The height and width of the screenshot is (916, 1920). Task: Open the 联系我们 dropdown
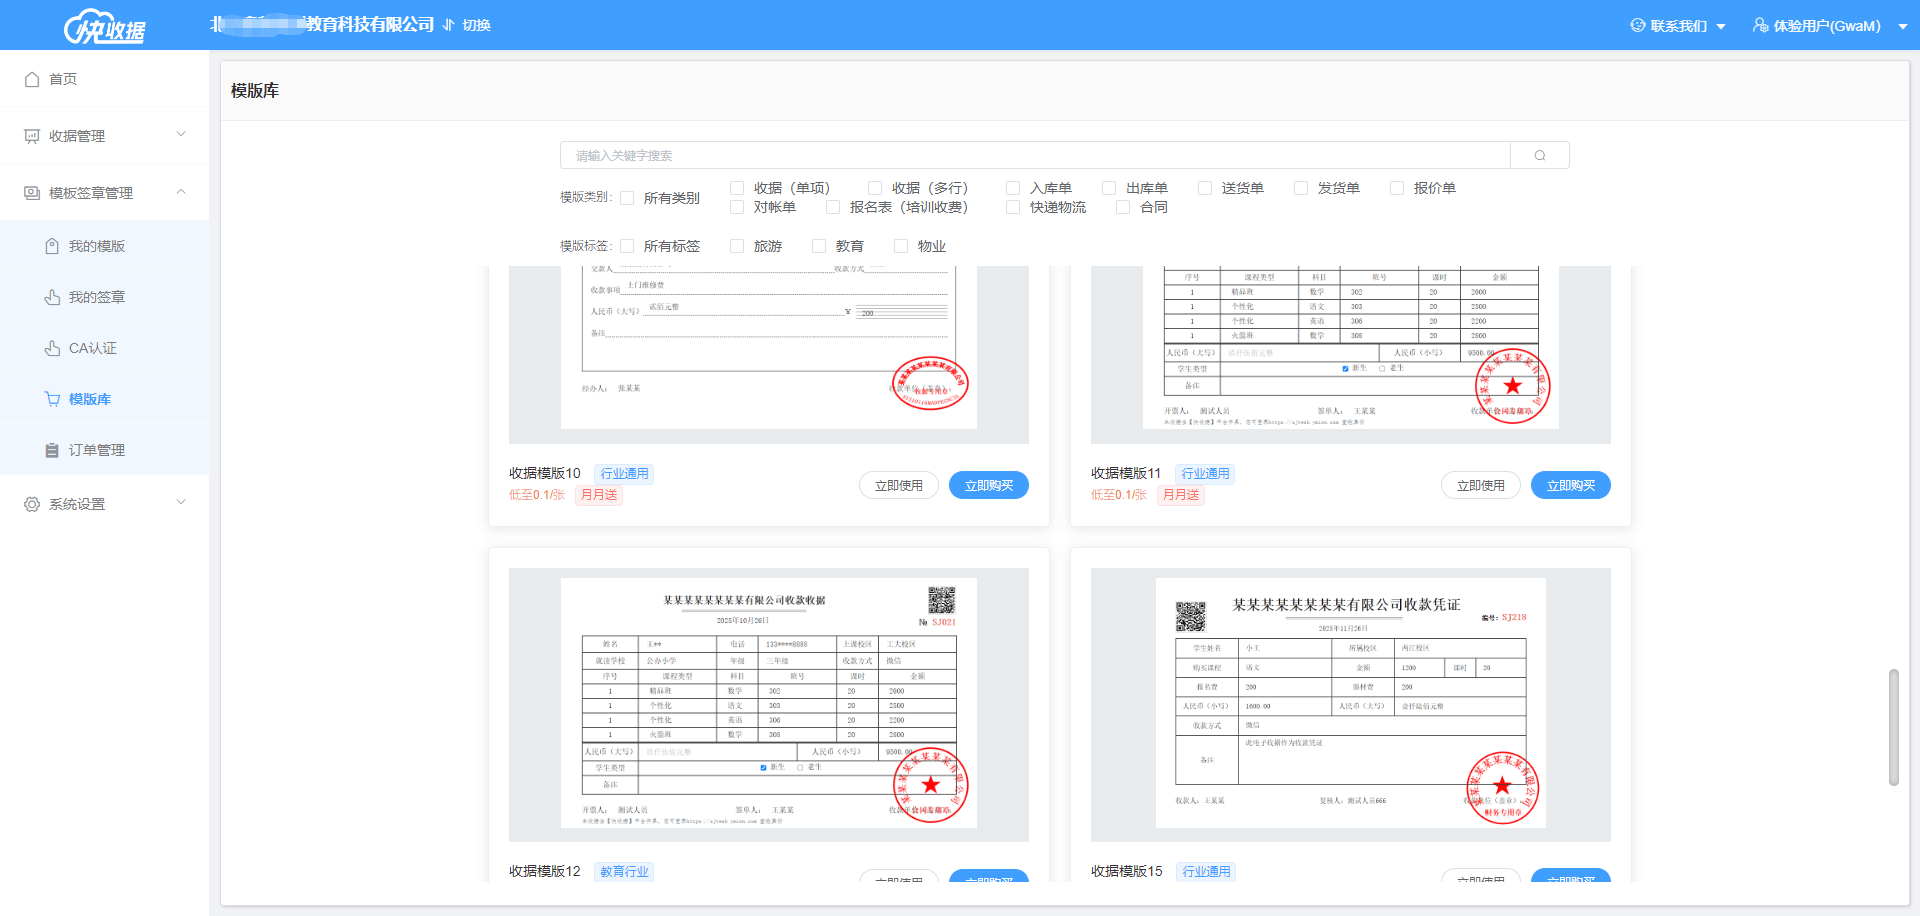tap(1677, 26)
